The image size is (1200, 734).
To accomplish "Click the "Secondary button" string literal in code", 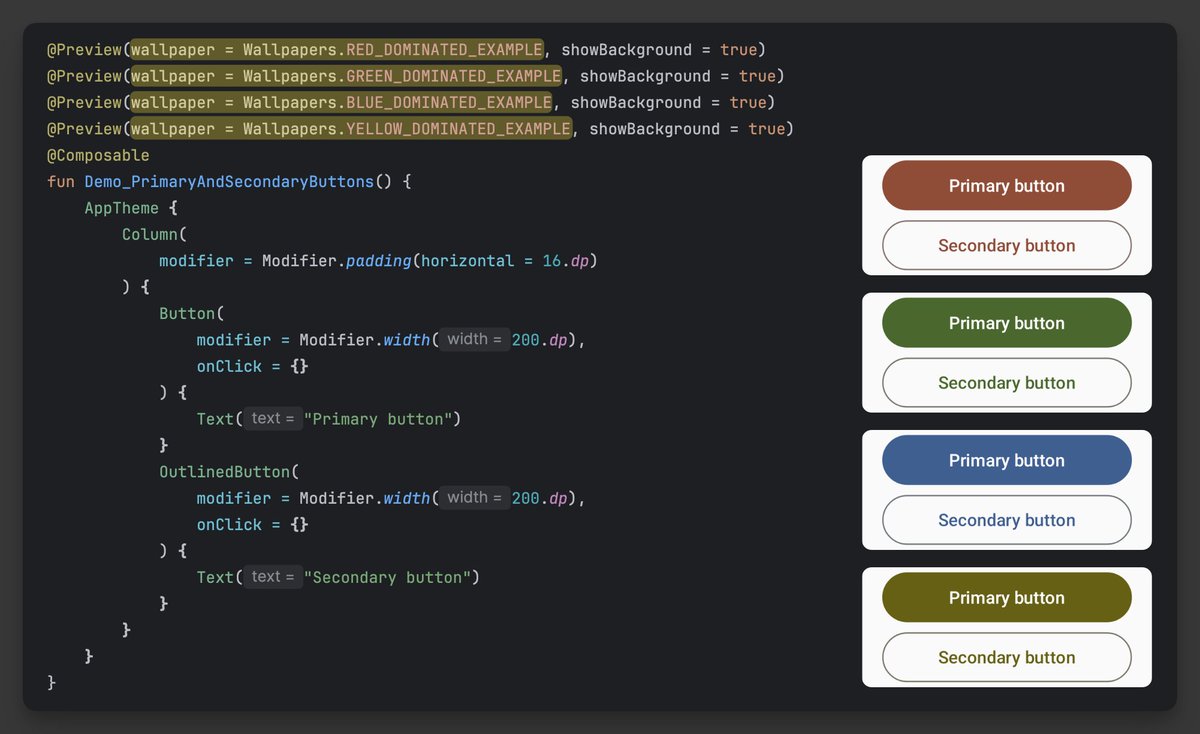I will point(388,577).
